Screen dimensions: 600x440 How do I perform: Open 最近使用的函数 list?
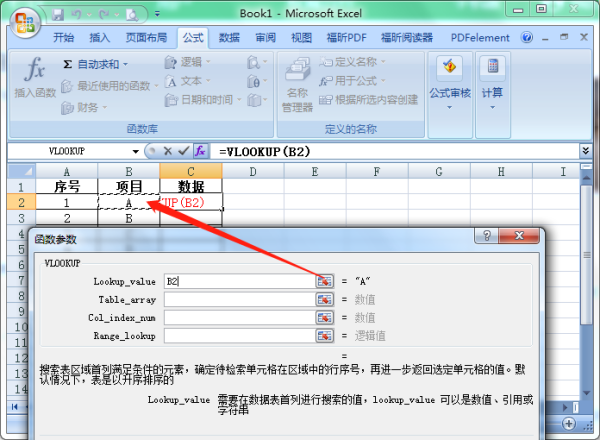[109, 86]
